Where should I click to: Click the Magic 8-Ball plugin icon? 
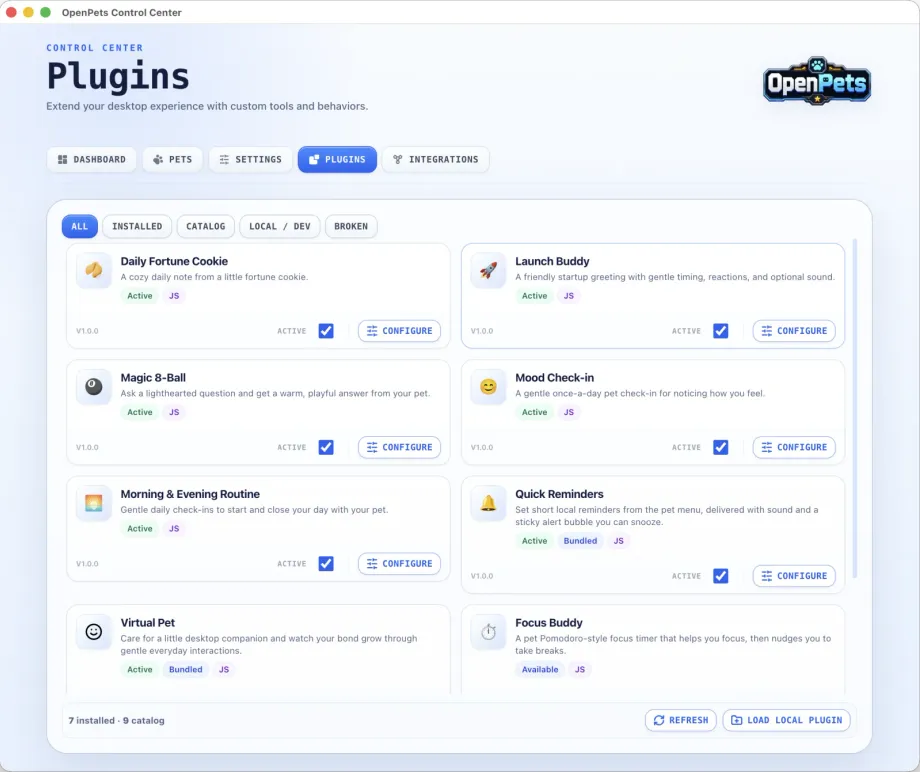pyautogui.click(x=94, y=387)
